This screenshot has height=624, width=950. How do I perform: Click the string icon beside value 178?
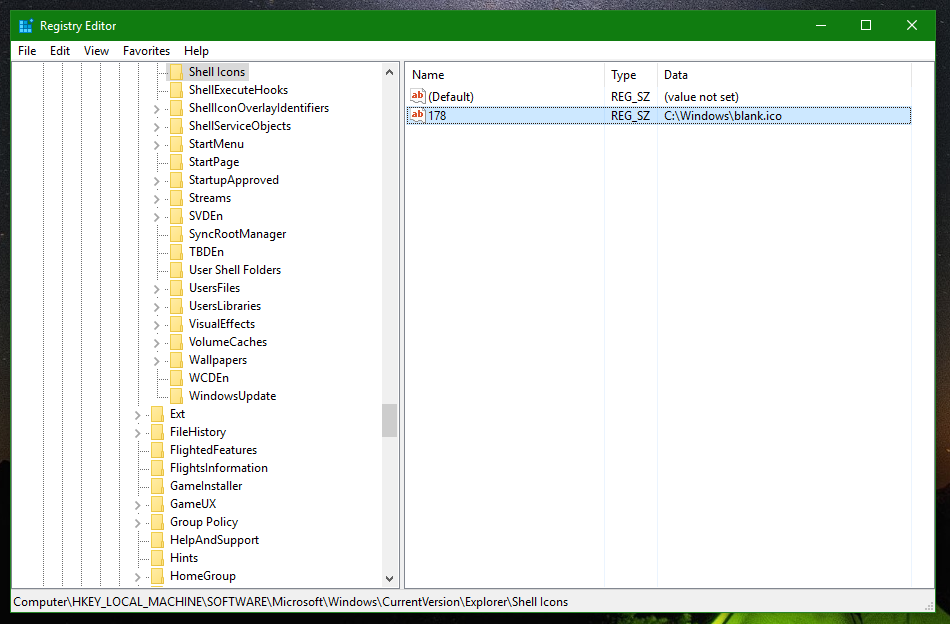tap(417, 116)
